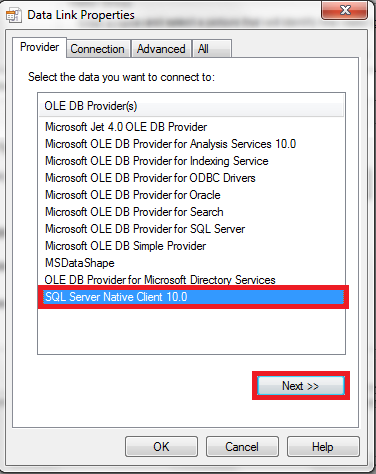The width and height of the screenshot is (376, 474).
Task: Select the OLE DB Provider for Search
Action: click(134, 212)
